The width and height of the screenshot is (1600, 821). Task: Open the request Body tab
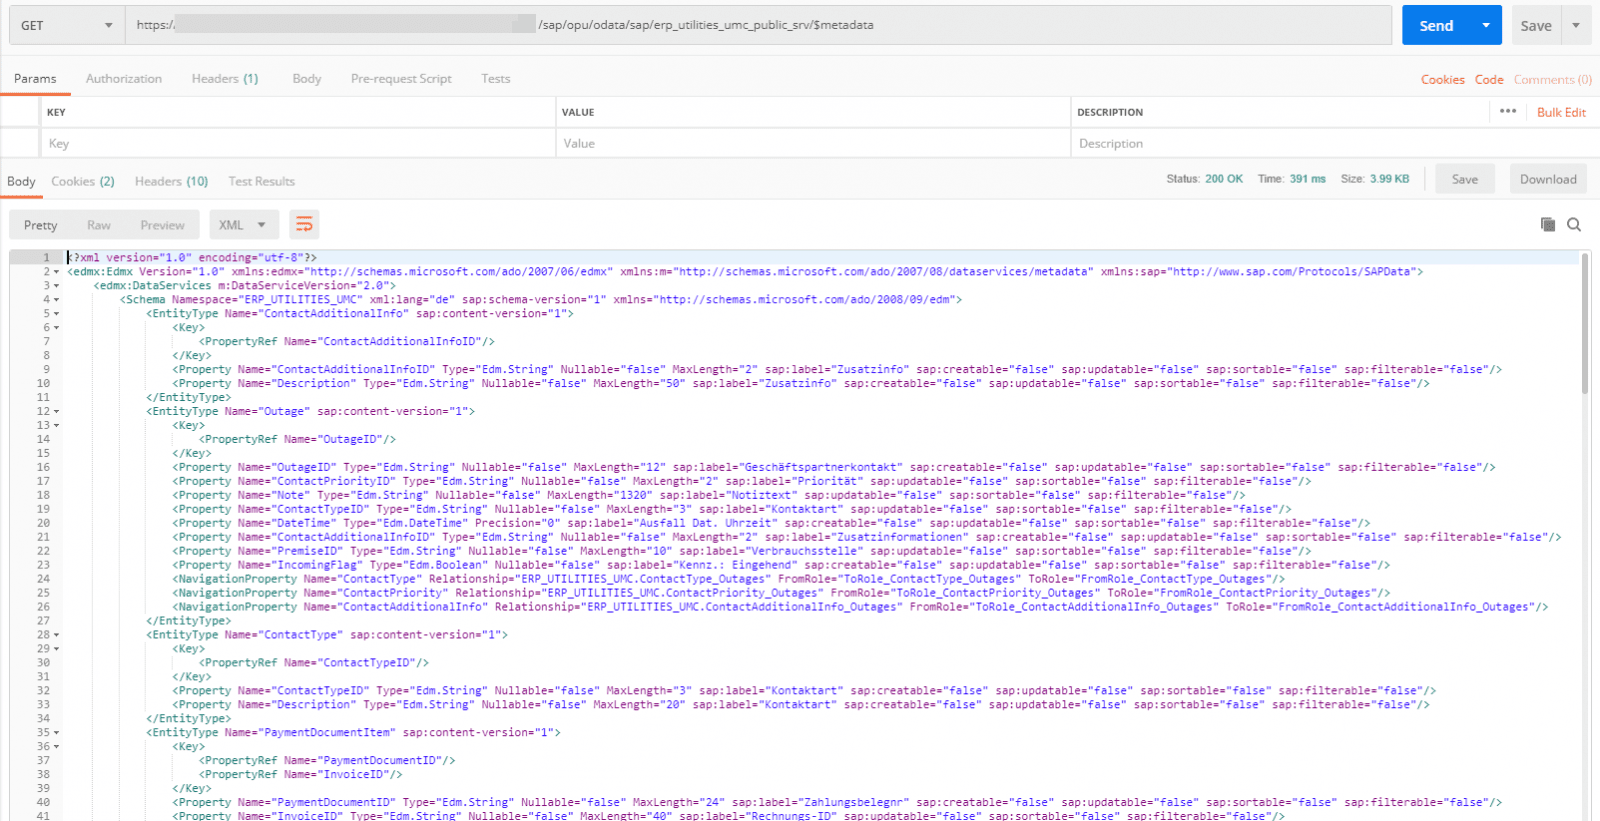[307, 78]
